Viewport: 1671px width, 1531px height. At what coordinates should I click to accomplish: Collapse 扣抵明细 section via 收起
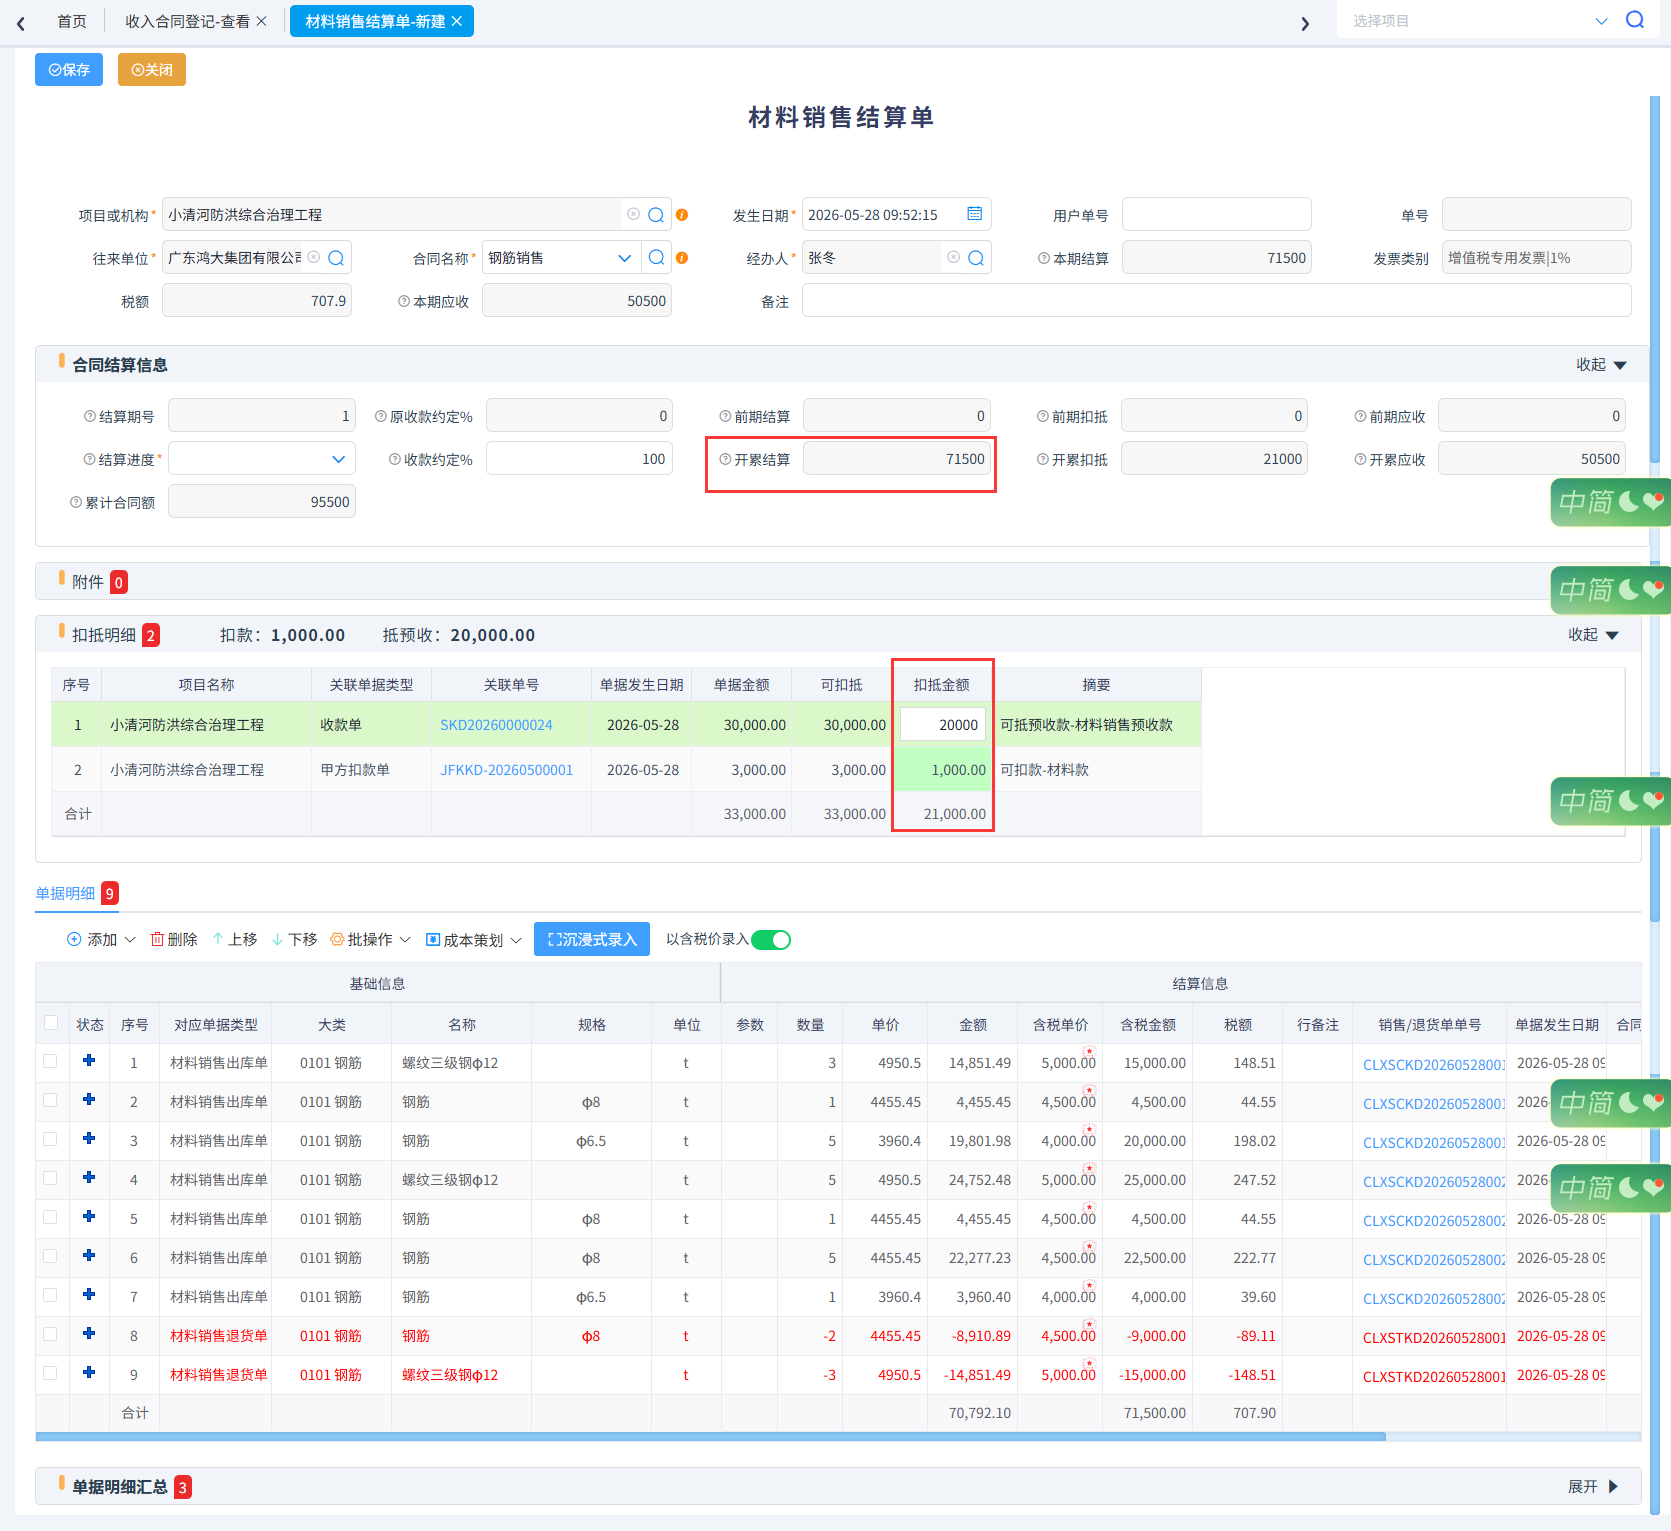pyautogui.click(x=1593, y=634)
